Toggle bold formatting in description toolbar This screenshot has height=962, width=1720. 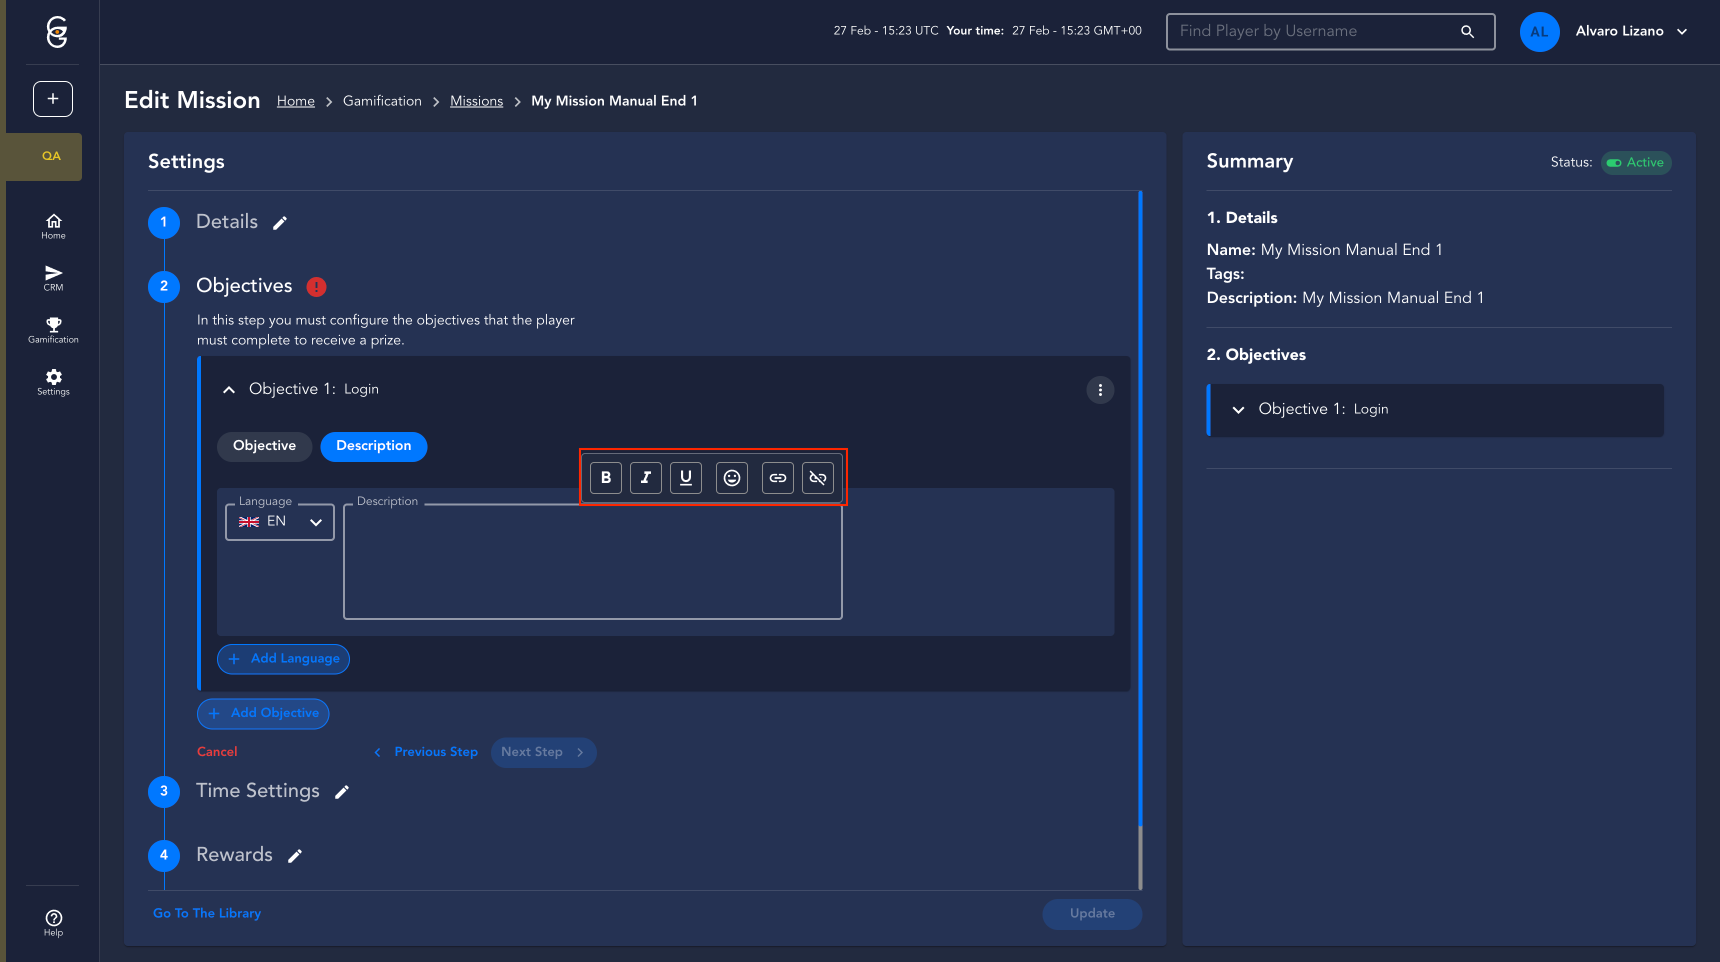click(606, 478)
